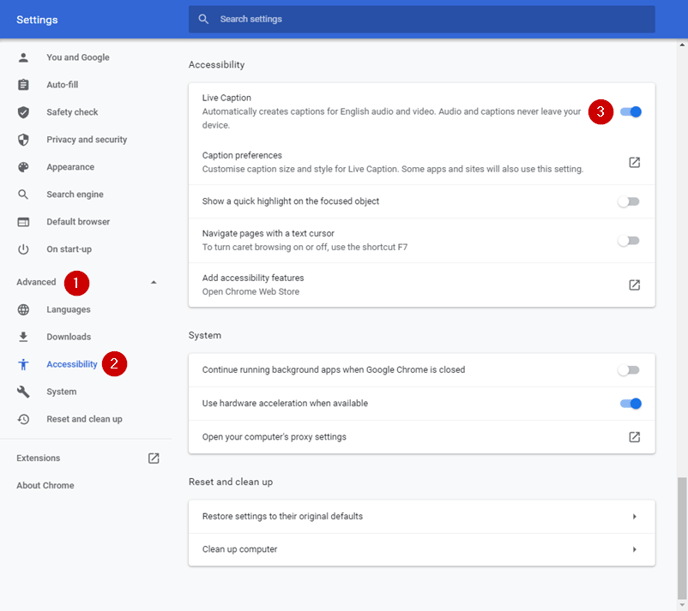Click the Languages globe icon

click(x=23, y=310)
